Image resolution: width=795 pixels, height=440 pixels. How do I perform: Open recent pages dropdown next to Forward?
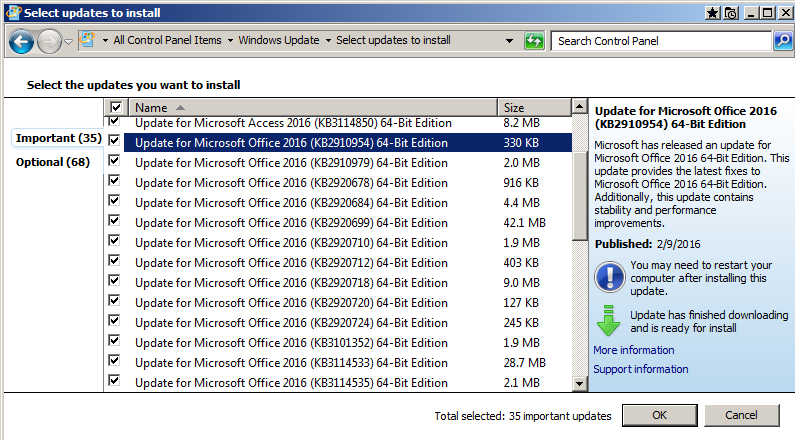69,42
